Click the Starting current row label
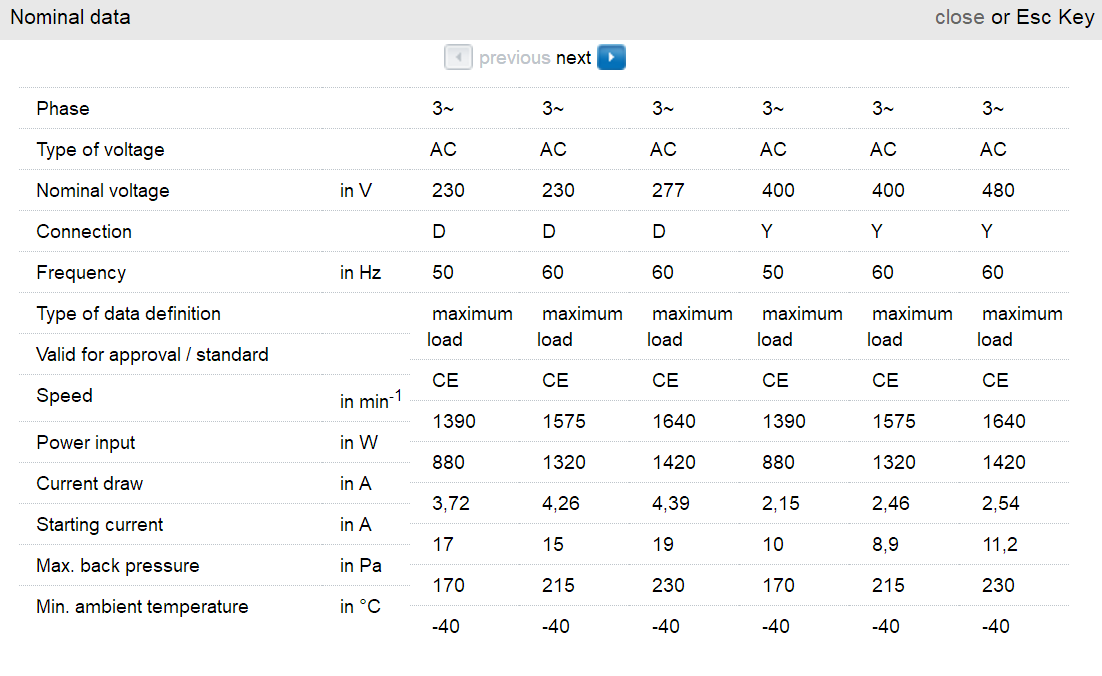 [100, 524]
